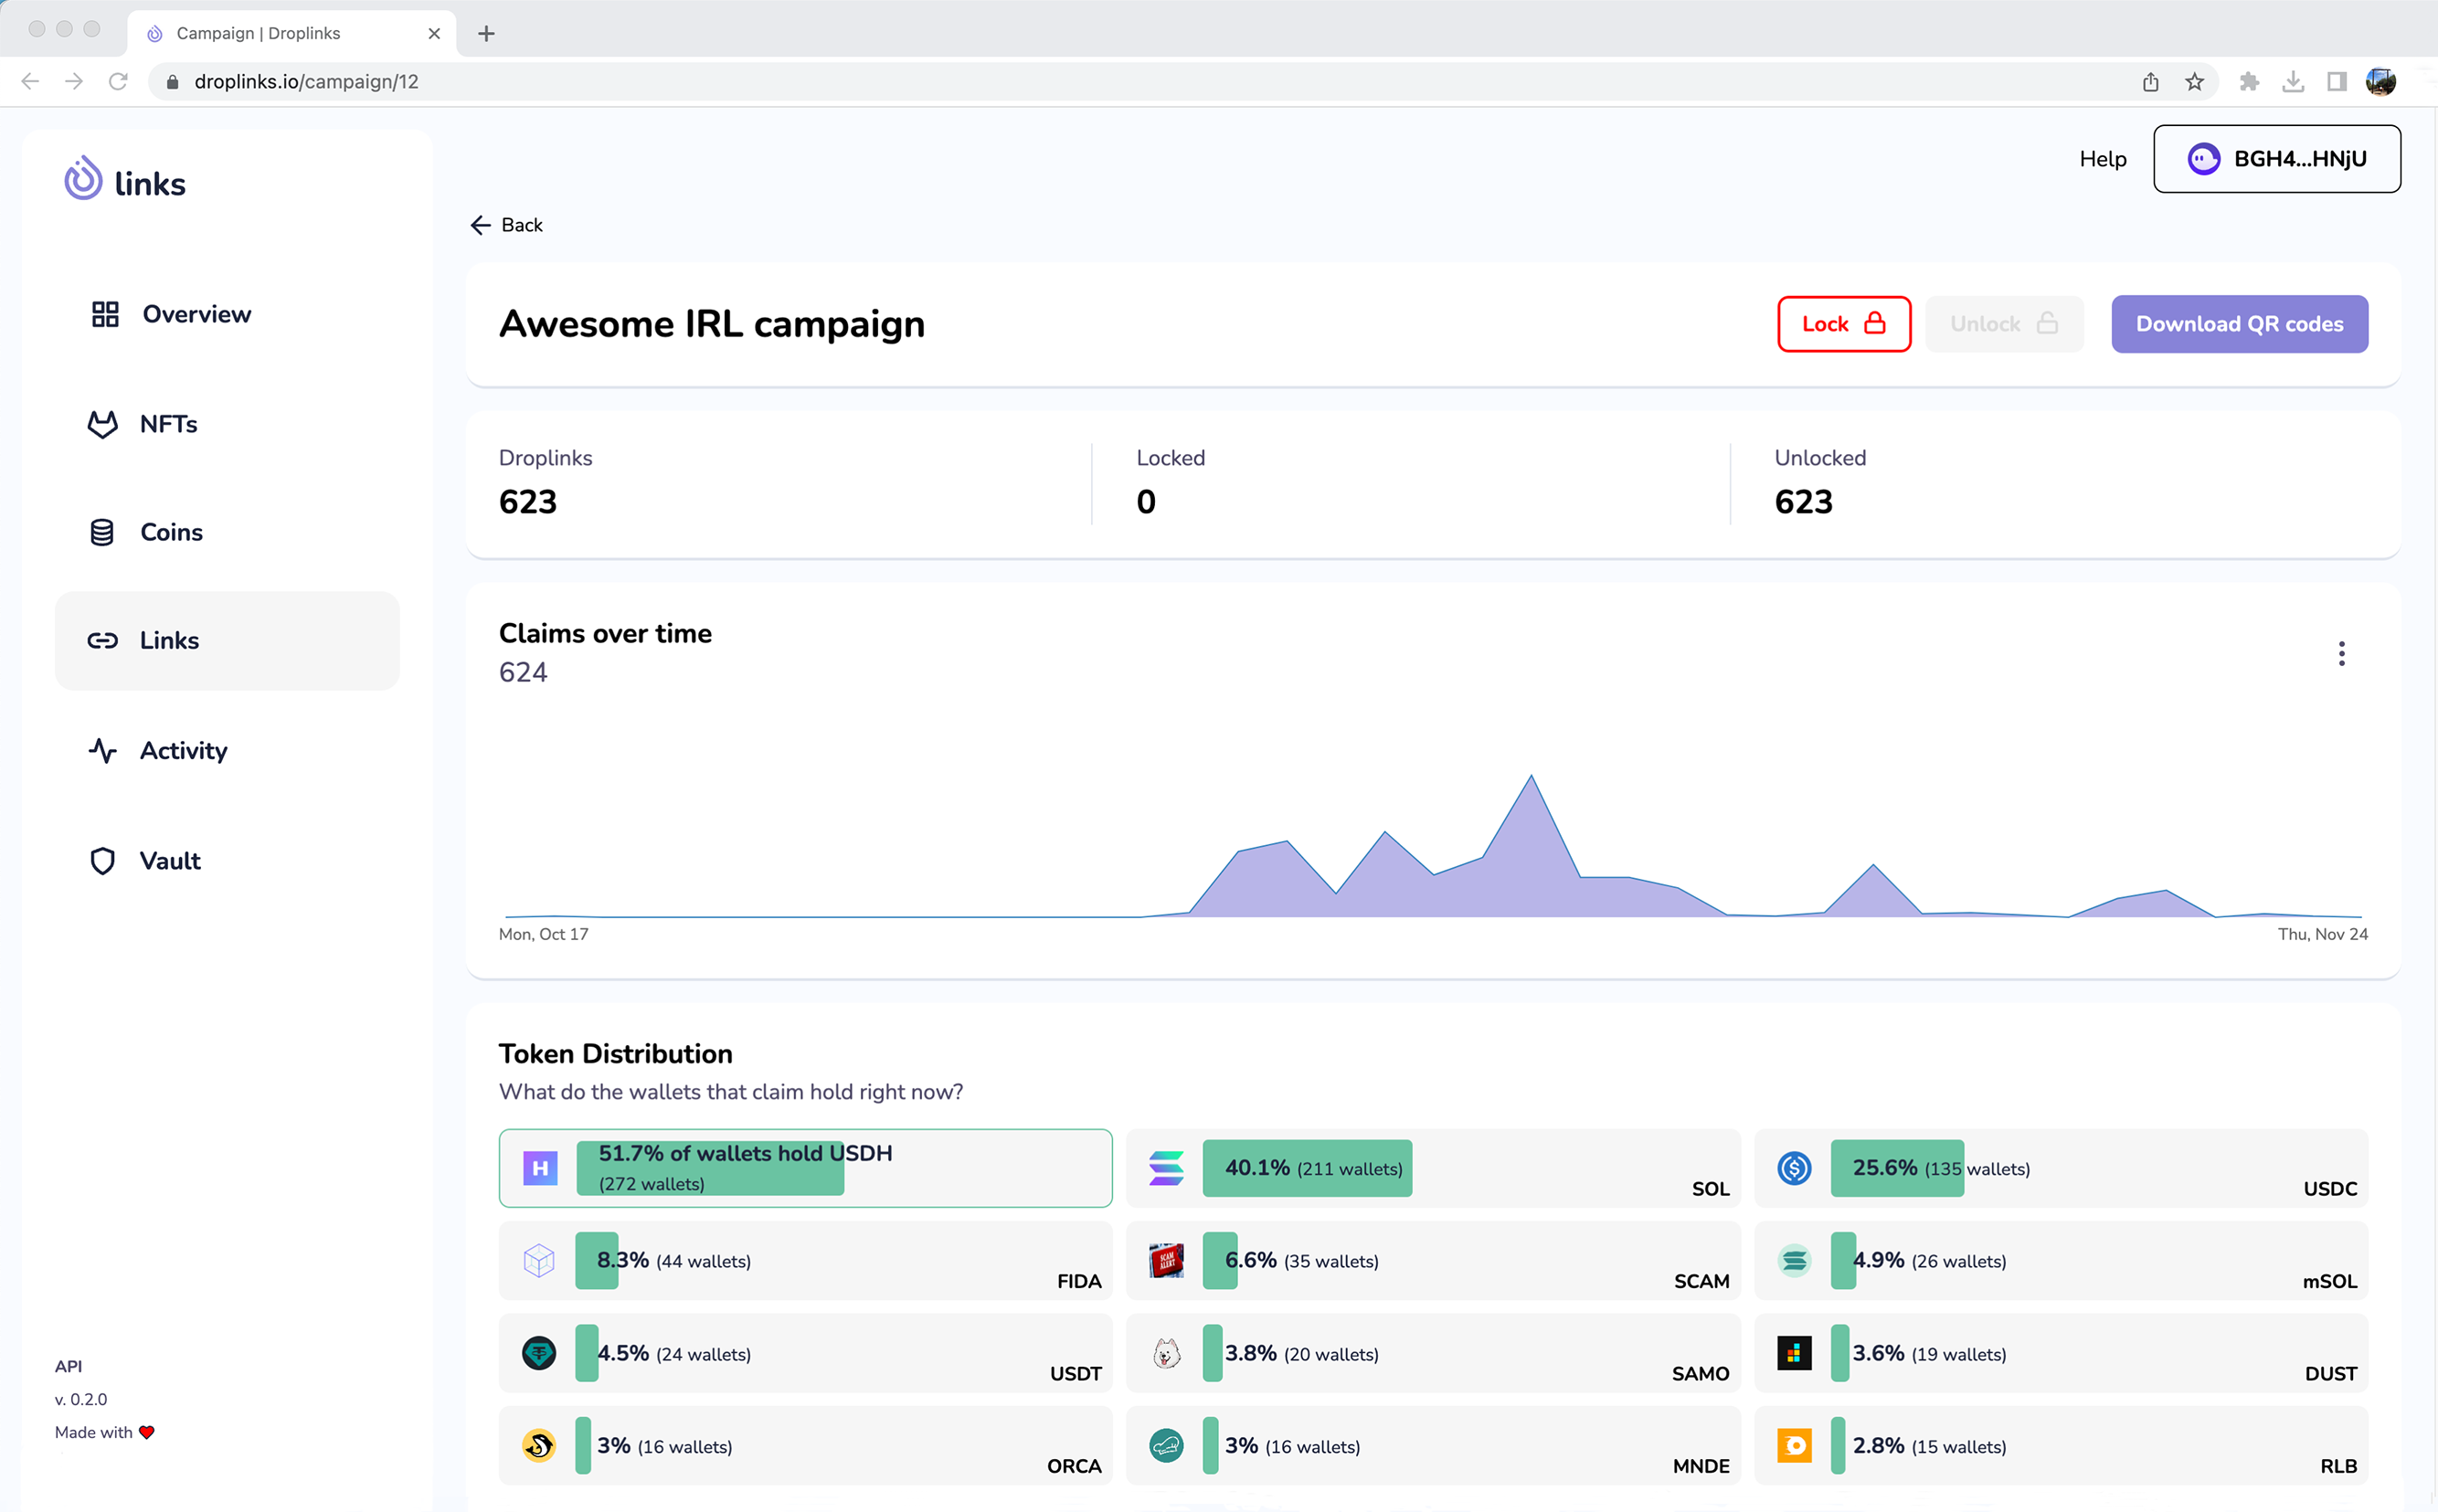Viewport: 2438px width, 1512px height.
Task: Click the Download QR codes button
Action: pyautogui.click(x=2240, y=324)
